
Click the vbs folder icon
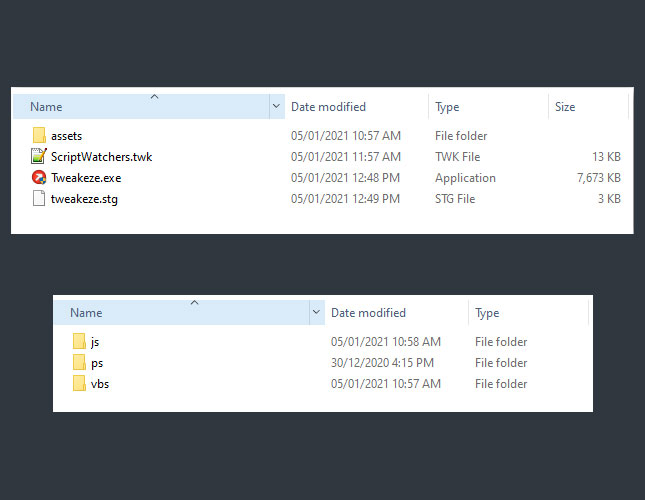pos(79,383)
